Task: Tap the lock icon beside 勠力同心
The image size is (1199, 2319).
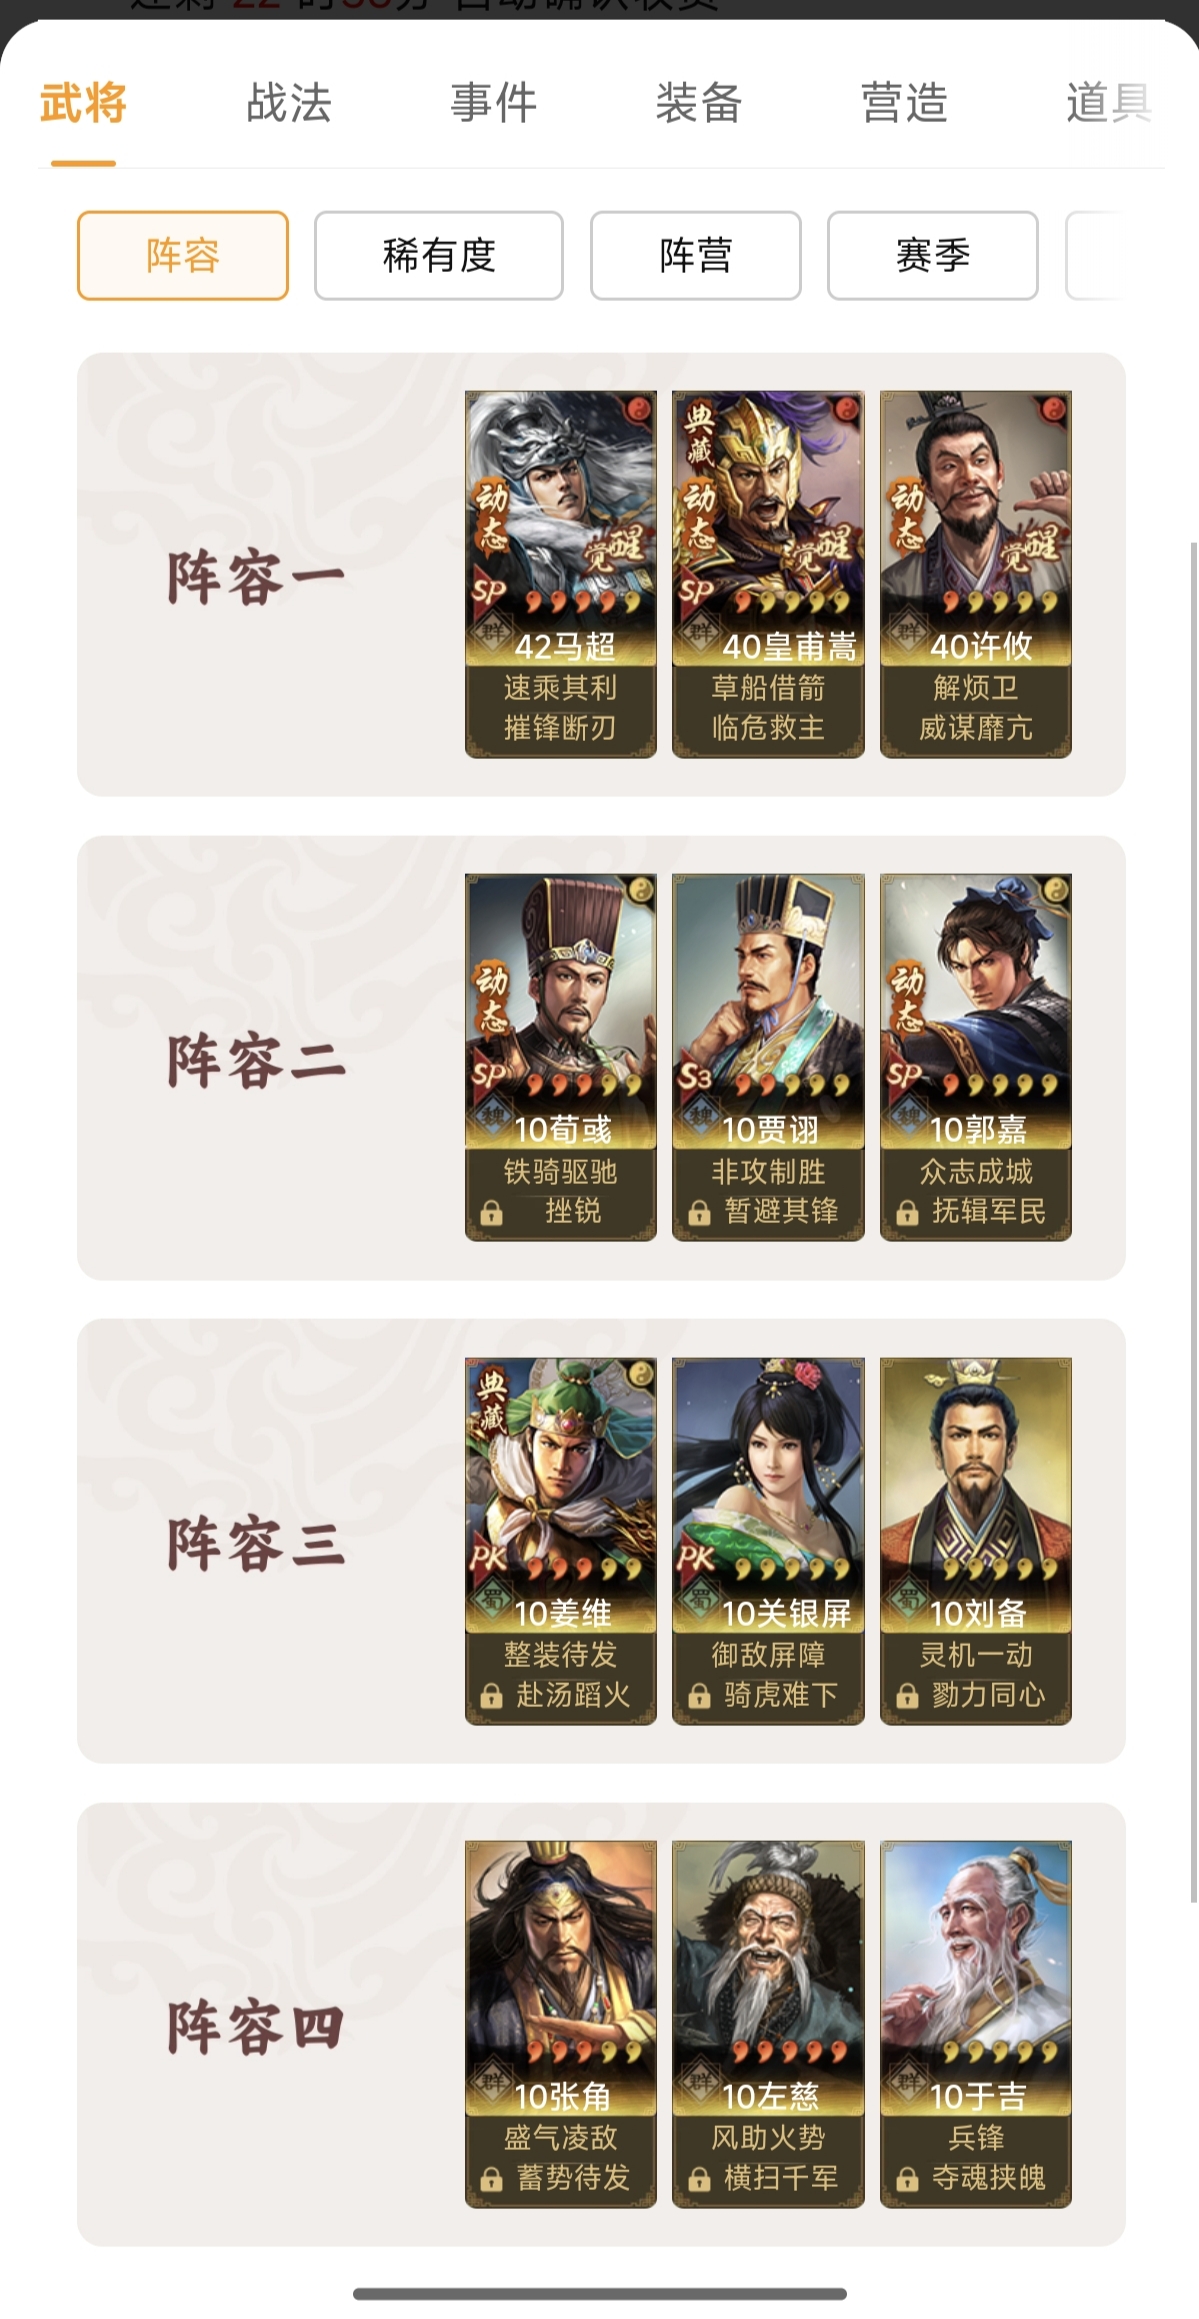Action: [x=907, y=1696]
